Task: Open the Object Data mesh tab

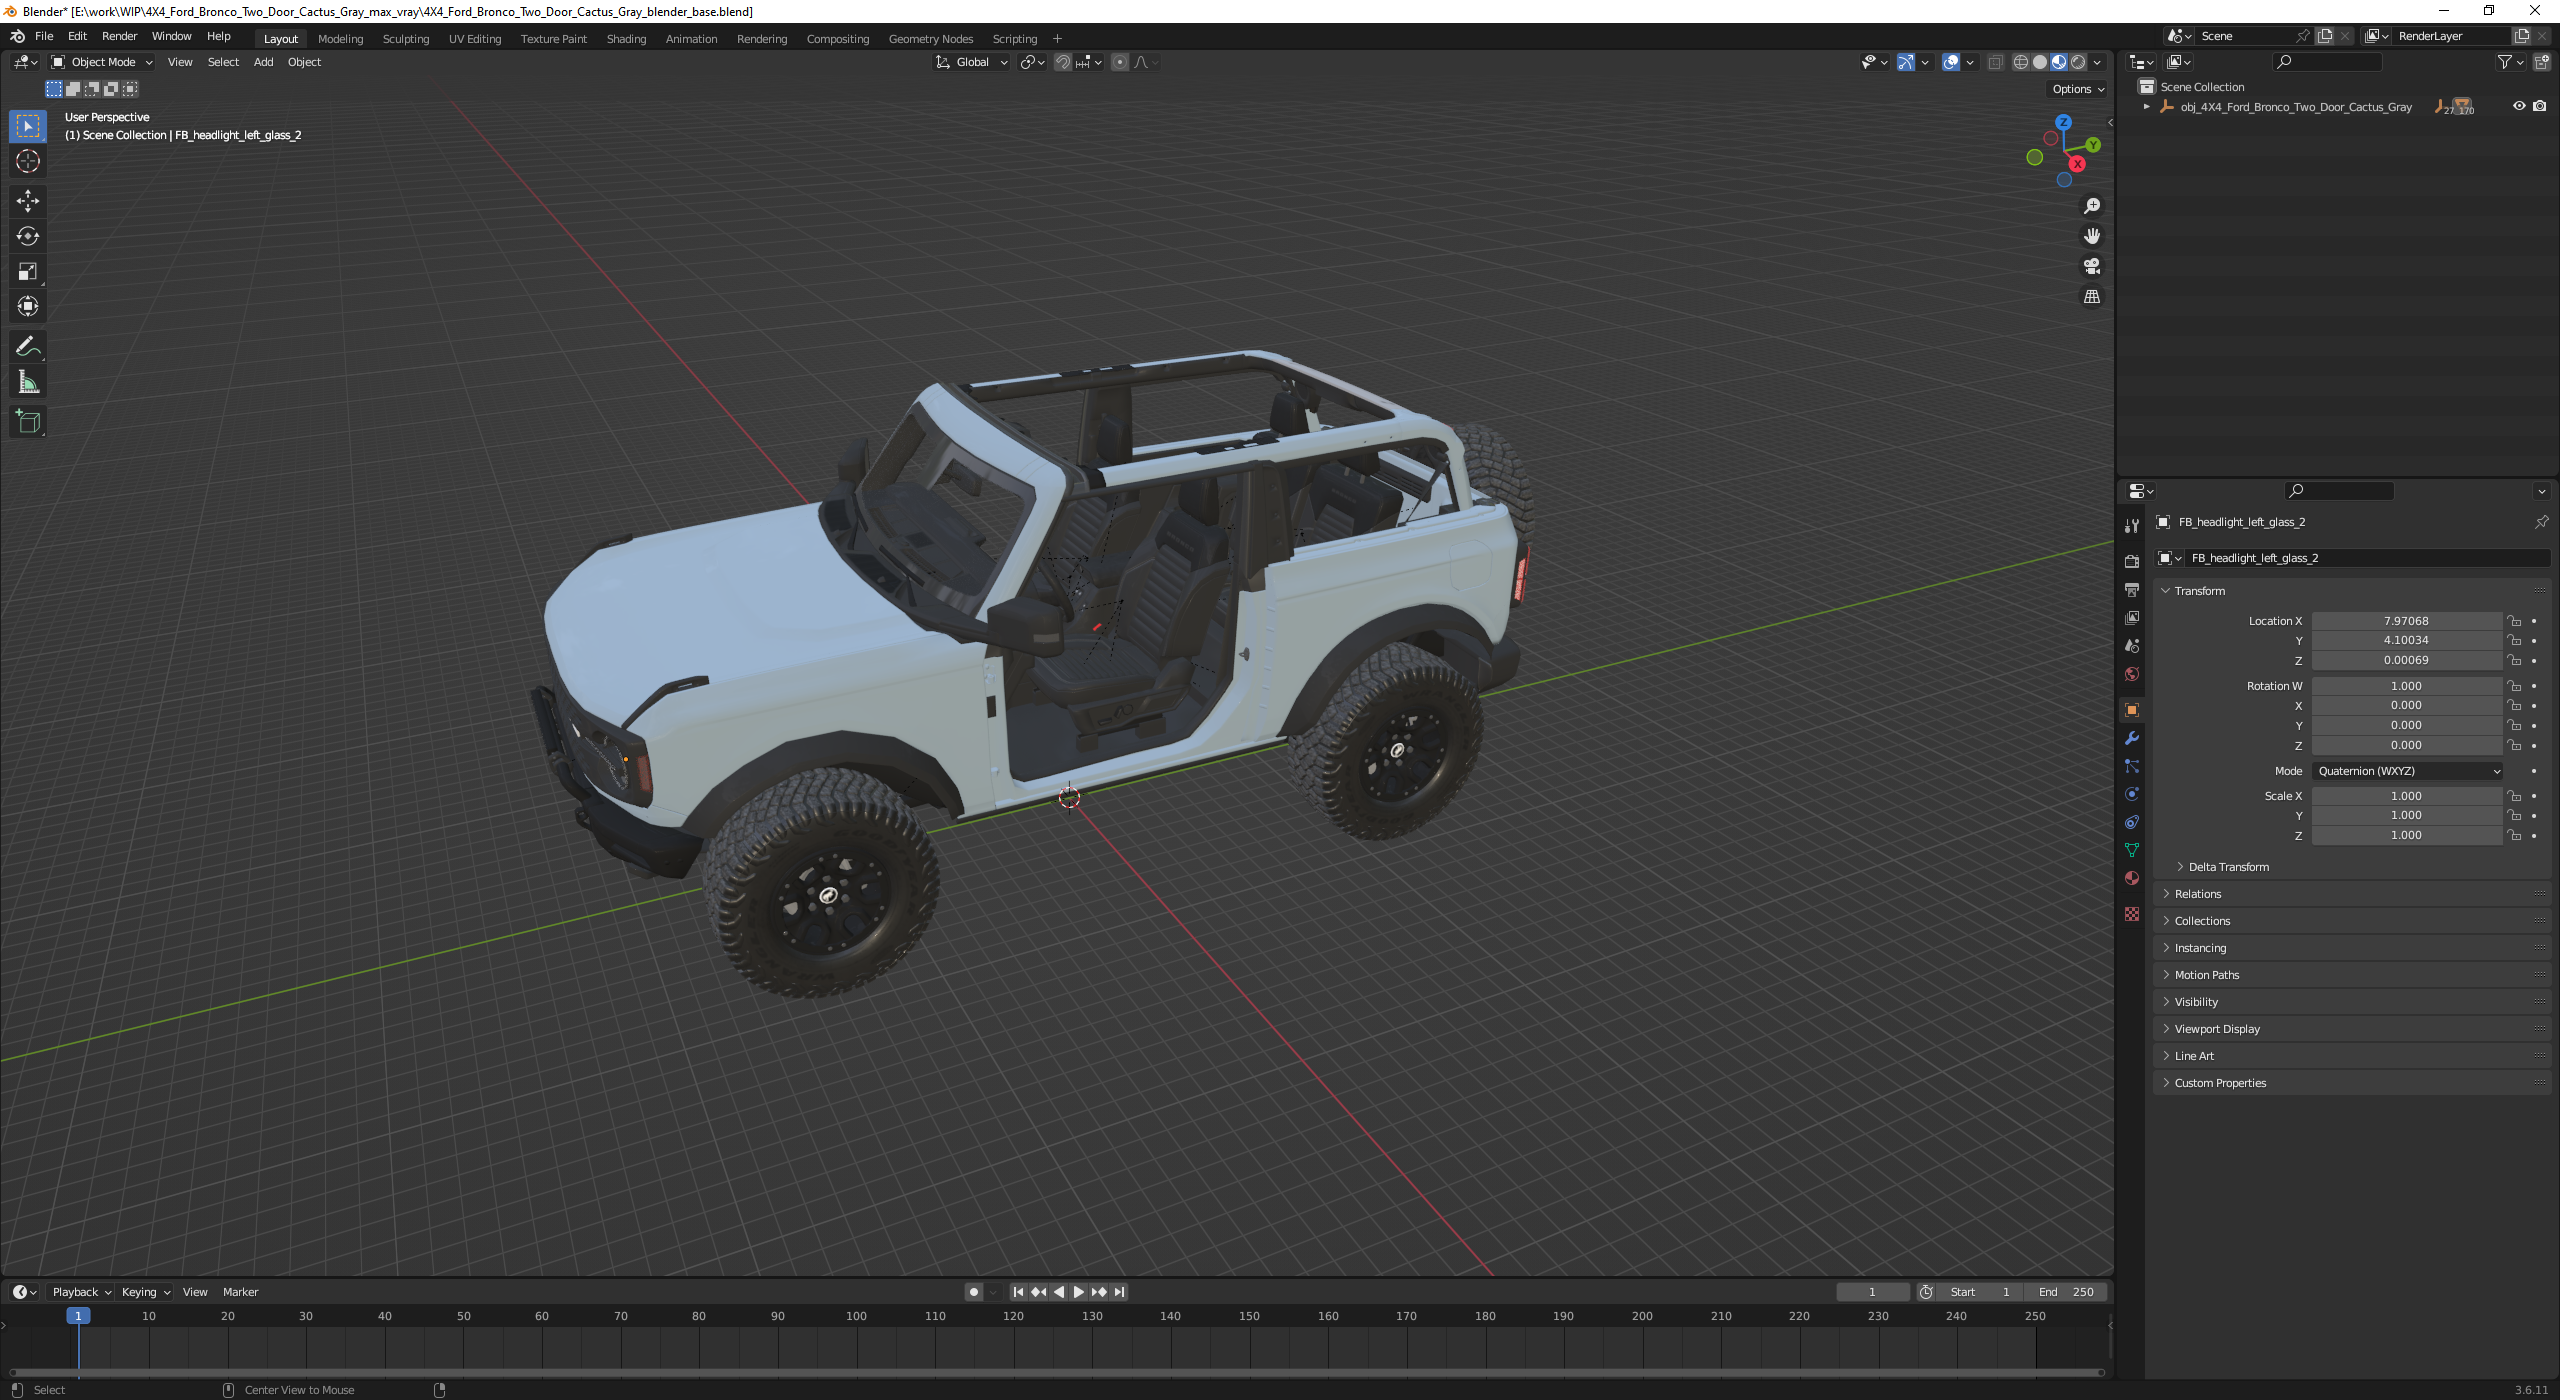Action: (x=2132, y=850)
